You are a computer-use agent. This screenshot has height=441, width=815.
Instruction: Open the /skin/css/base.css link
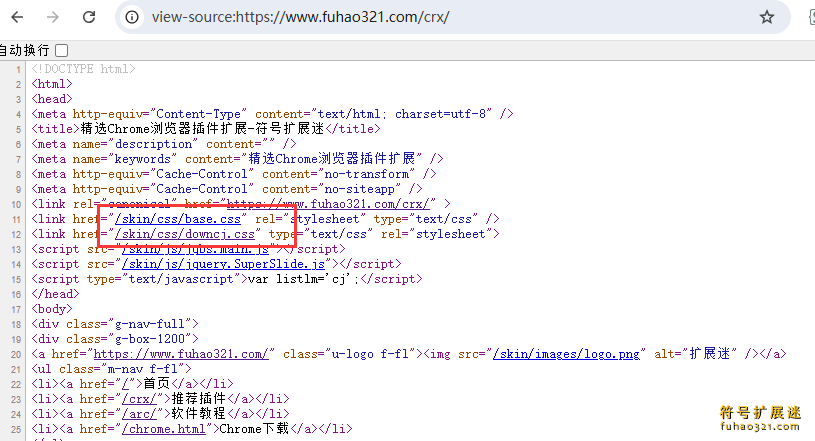coord(178,219)
